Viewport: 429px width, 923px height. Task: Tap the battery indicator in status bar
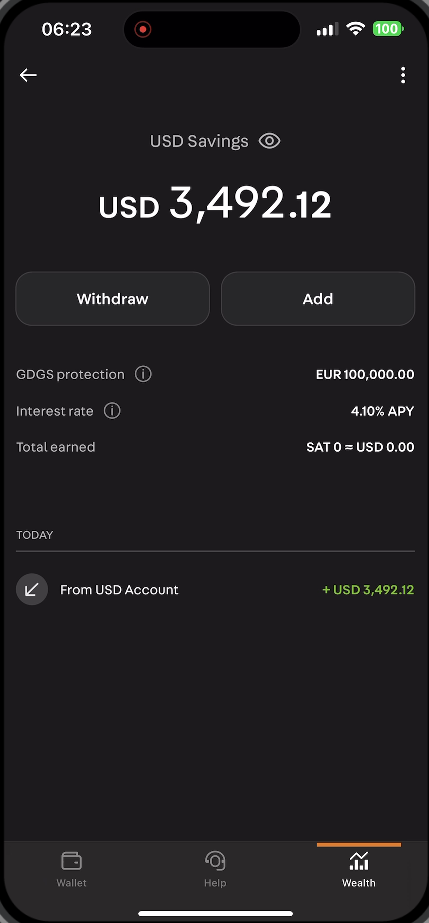388,29
